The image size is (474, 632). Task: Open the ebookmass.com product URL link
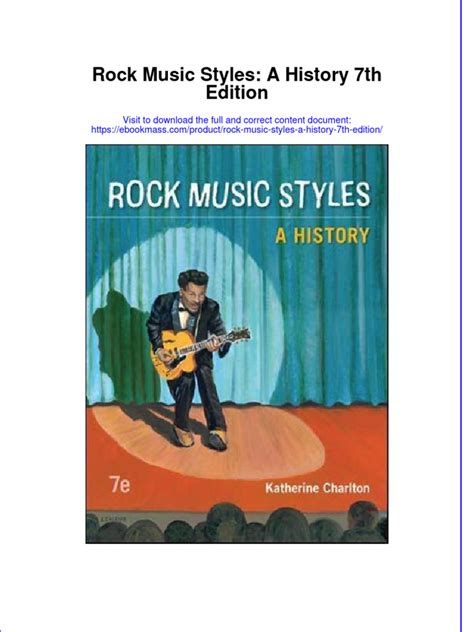[237, 130]
